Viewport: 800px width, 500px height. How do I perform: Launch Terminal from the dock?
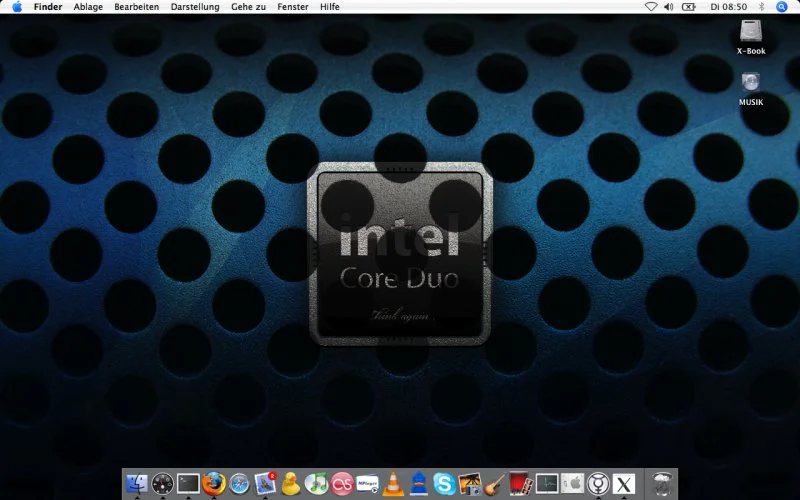[x=188, y=484]
